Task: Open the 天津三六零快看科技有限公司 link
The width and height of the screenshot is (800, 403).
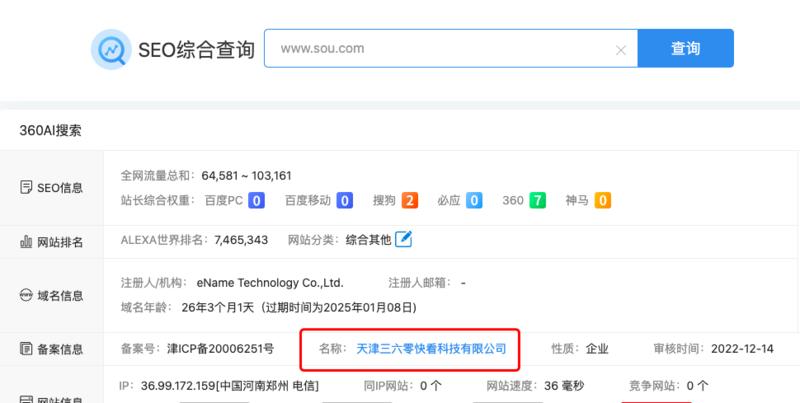Action: 431,349
